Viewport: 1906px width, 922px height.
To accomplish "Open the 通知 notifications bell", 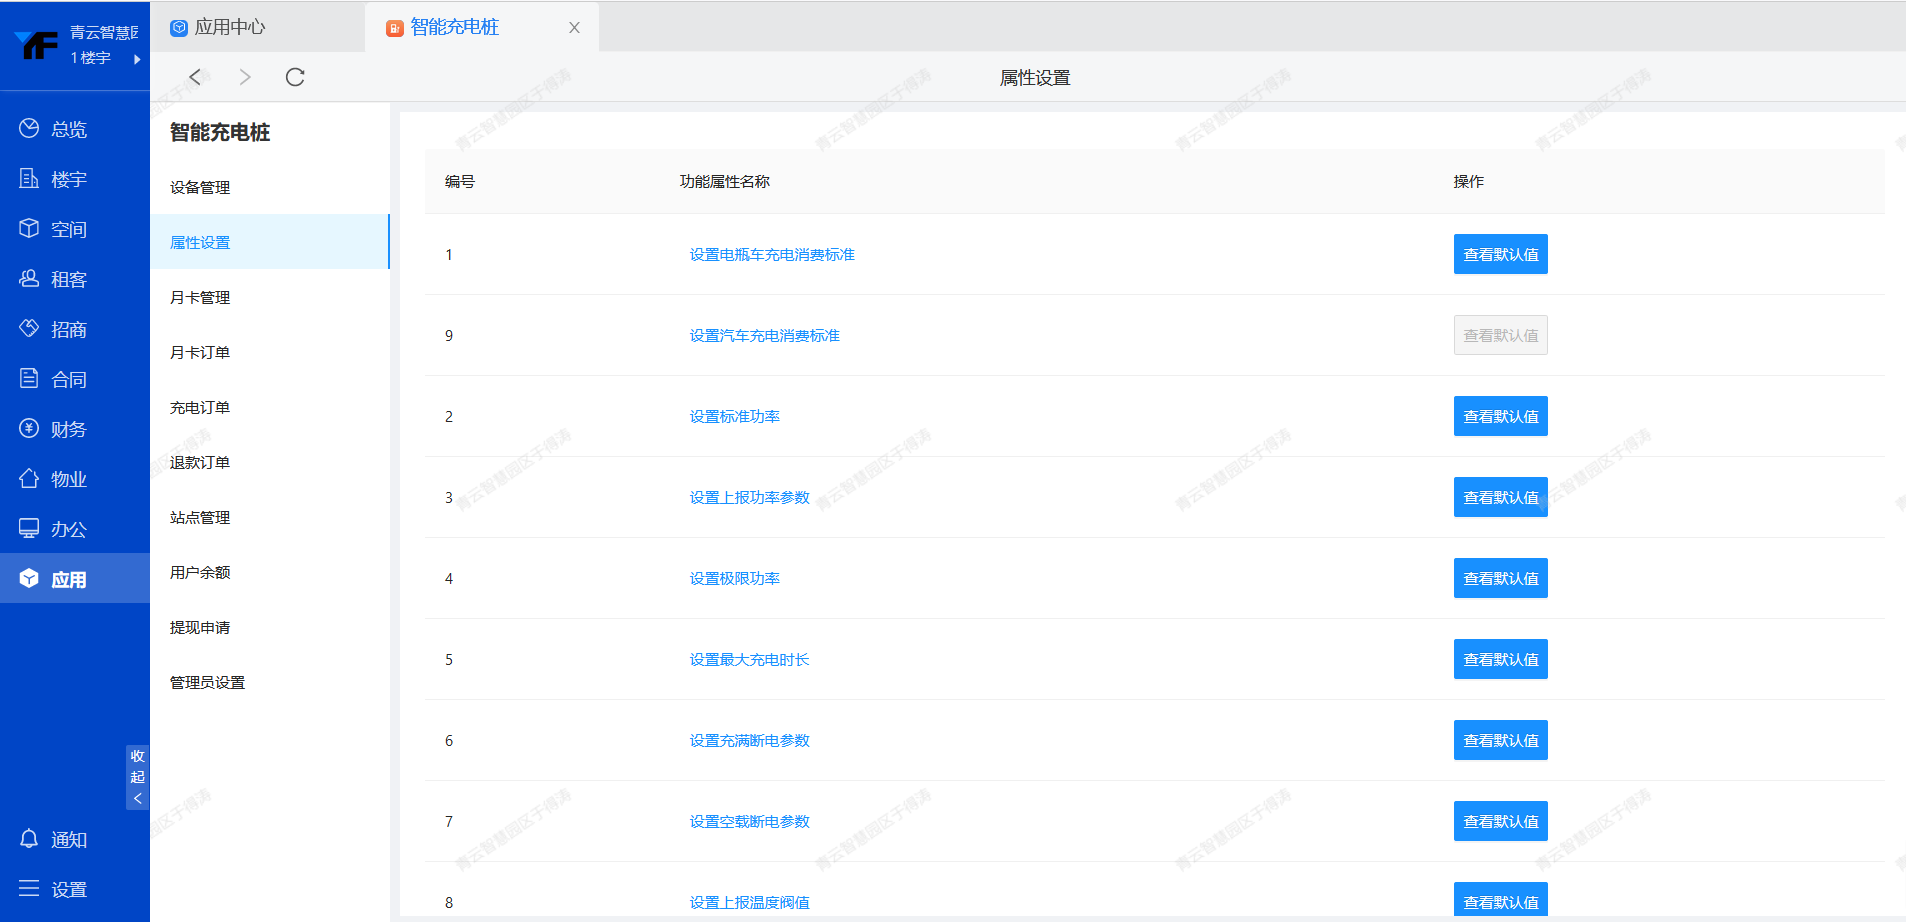I will coord(29,839).
